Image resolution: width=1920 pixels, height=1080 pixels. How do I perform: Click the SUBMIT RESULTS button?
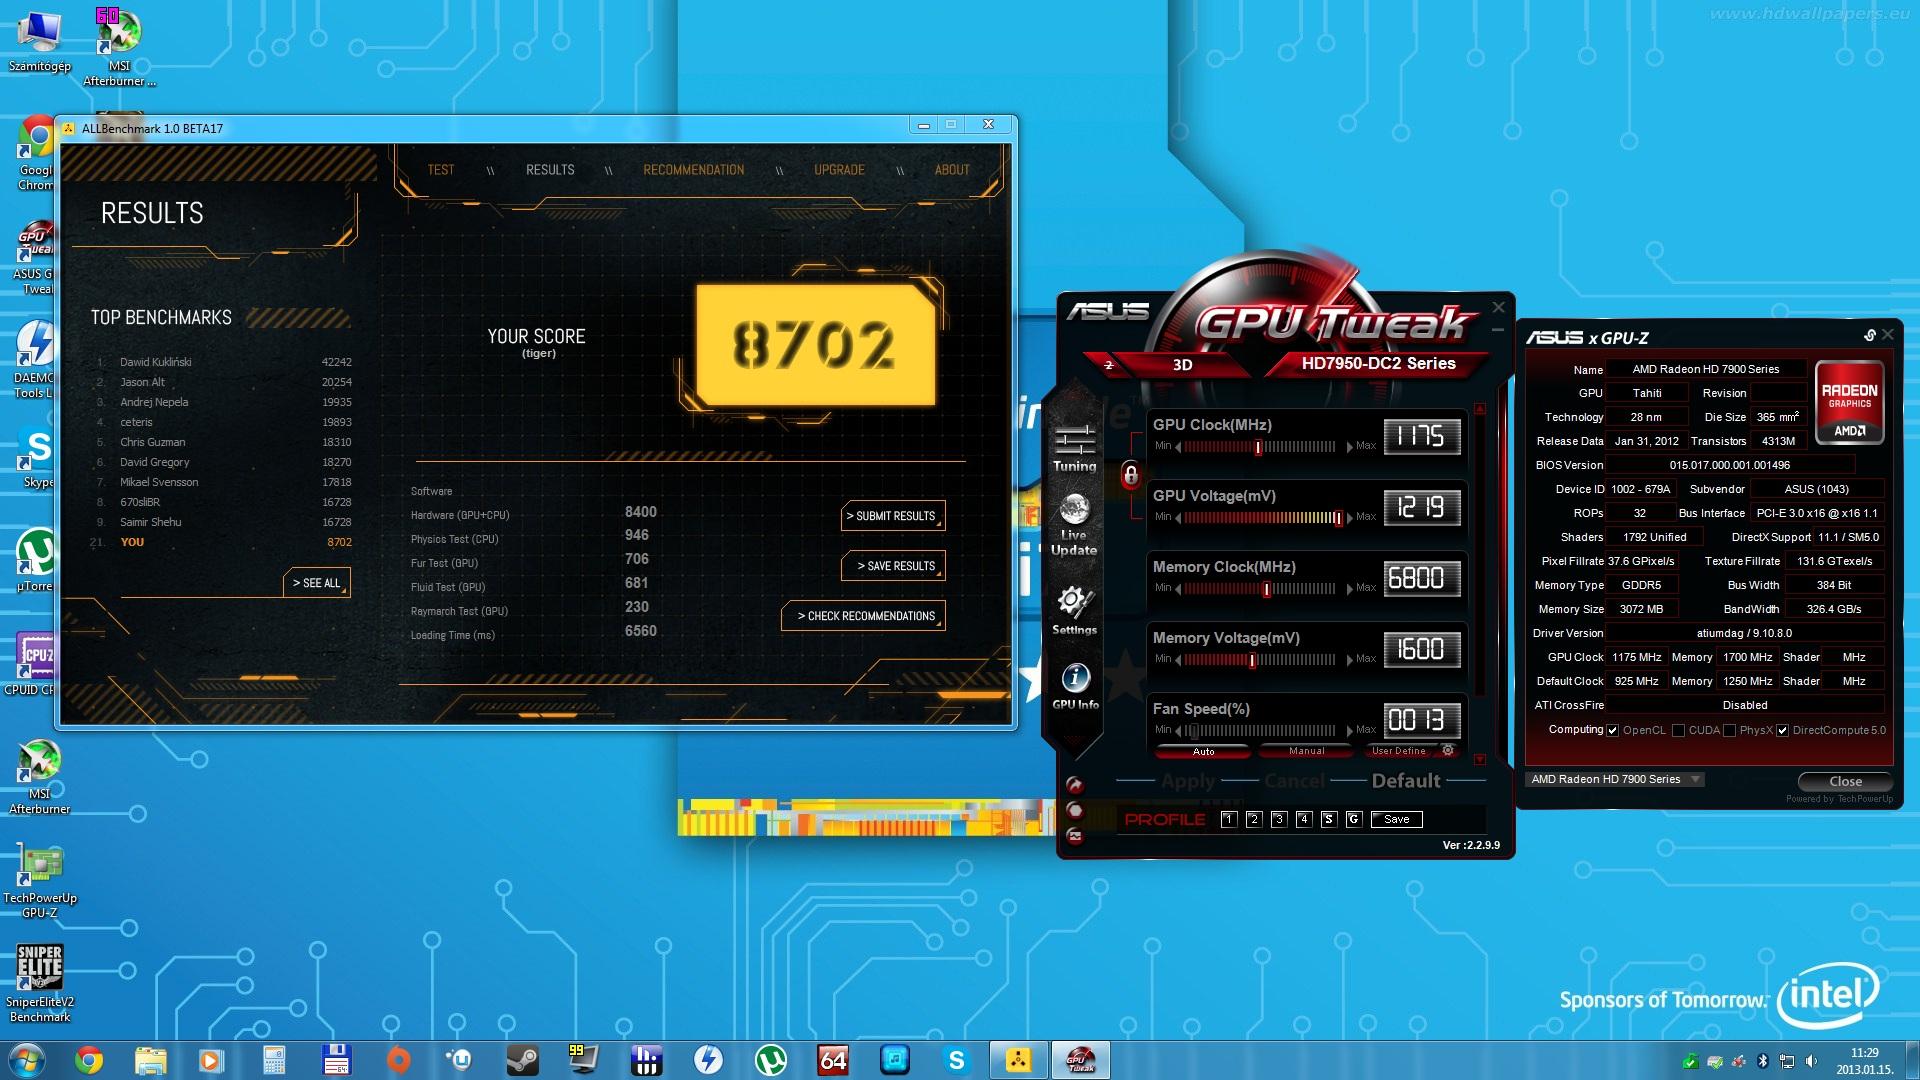click(x=893, y=516)
